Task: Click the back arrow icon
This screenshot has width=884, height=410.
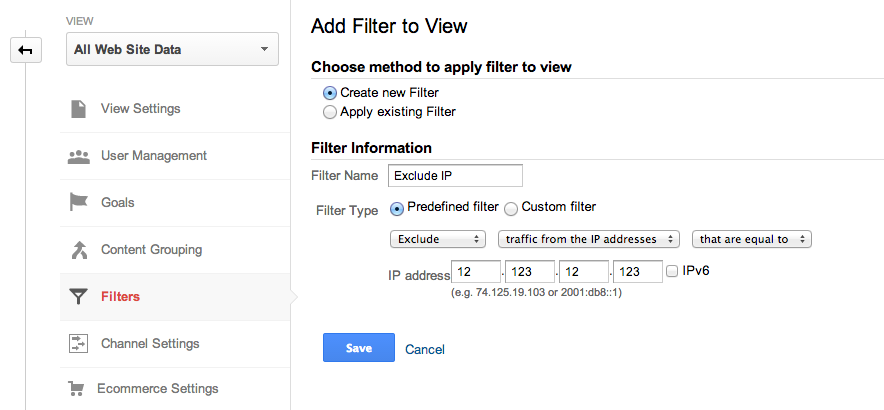Action: pyautogui.click(x=25, y=50)
